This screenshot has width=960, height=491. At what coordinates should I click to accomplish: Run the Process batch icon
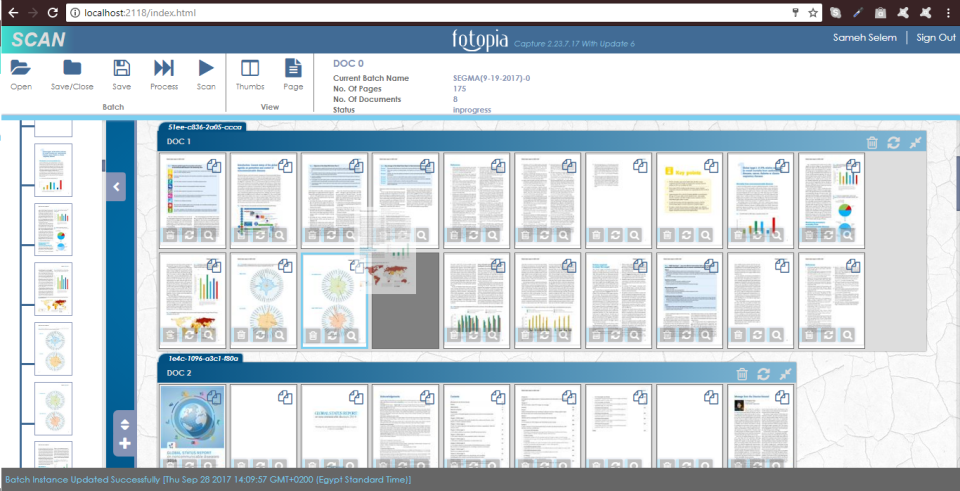pos(164,67)
